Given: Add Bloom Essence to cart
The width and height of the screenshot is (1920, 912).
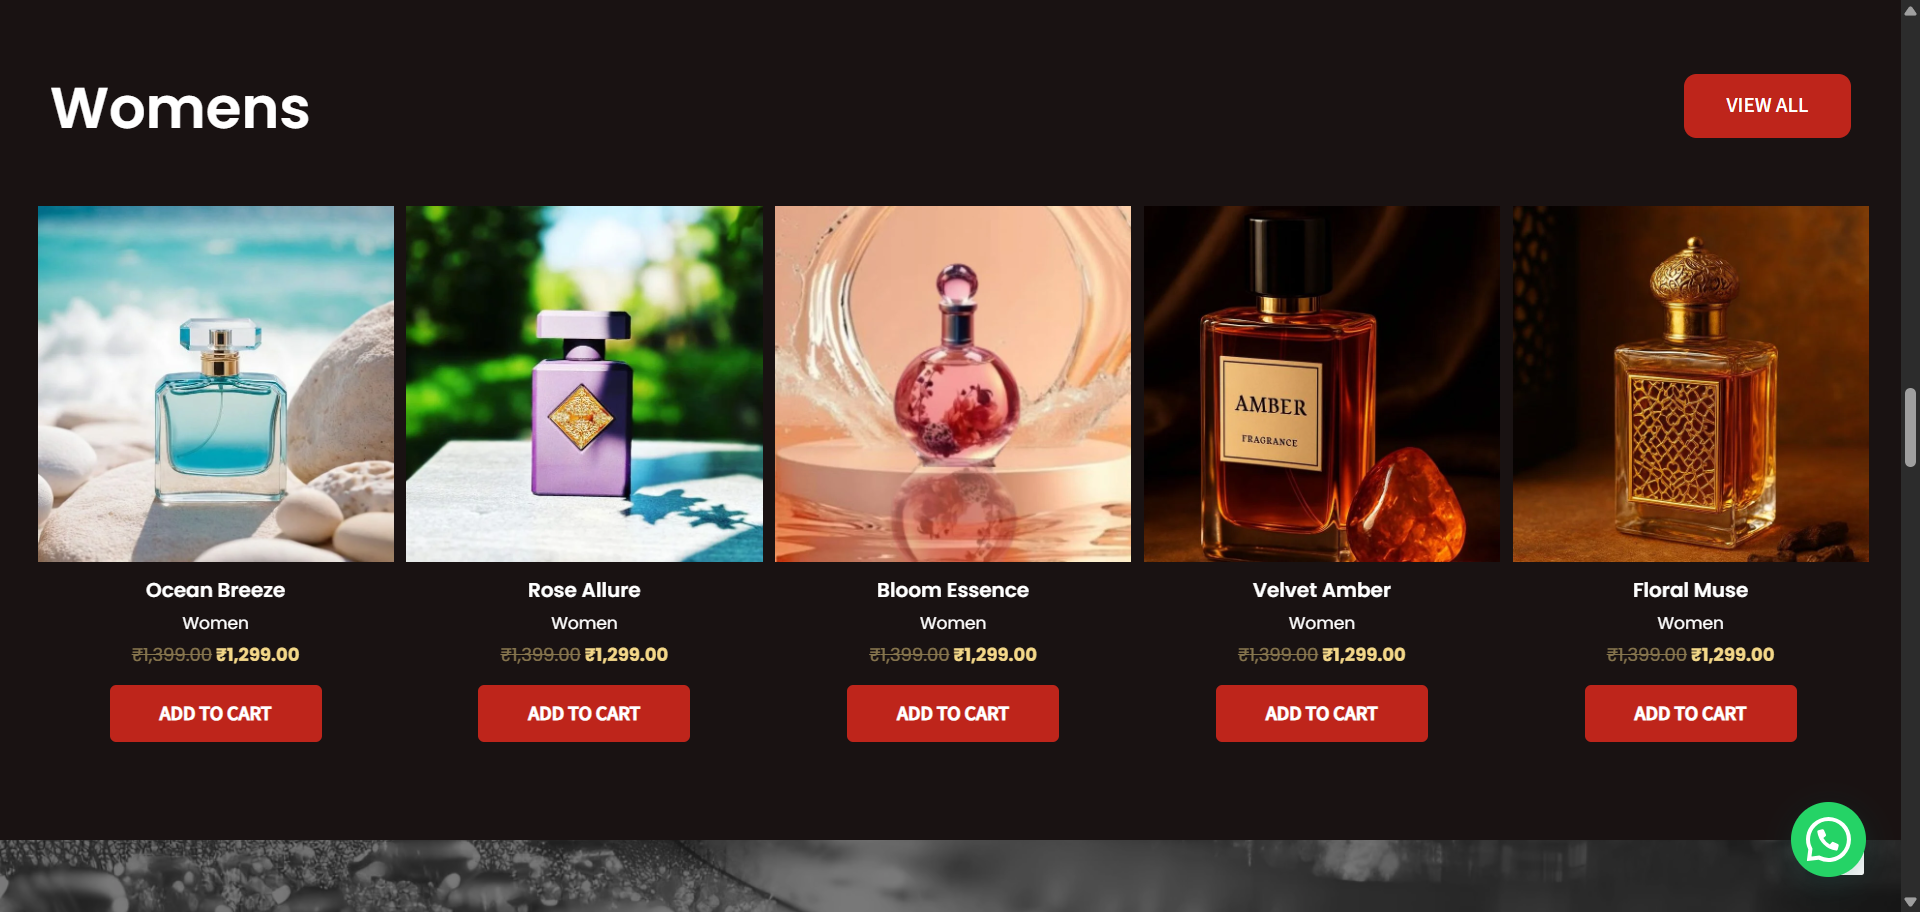Looking at the screenshot, I should [x=953, y=714].
